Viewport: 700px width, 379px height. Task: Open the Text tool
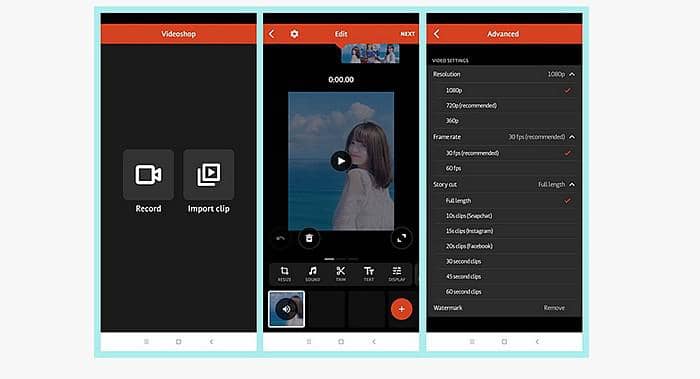pos(369,274)
